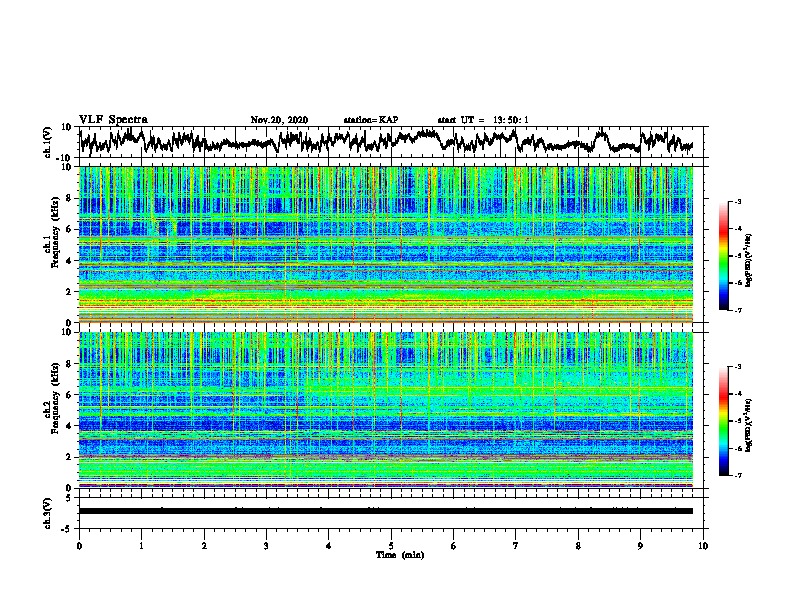Click the "VLF Spectra" plot title
The width and height of the screenshot is (792, 612).
[x=113, y=120]
